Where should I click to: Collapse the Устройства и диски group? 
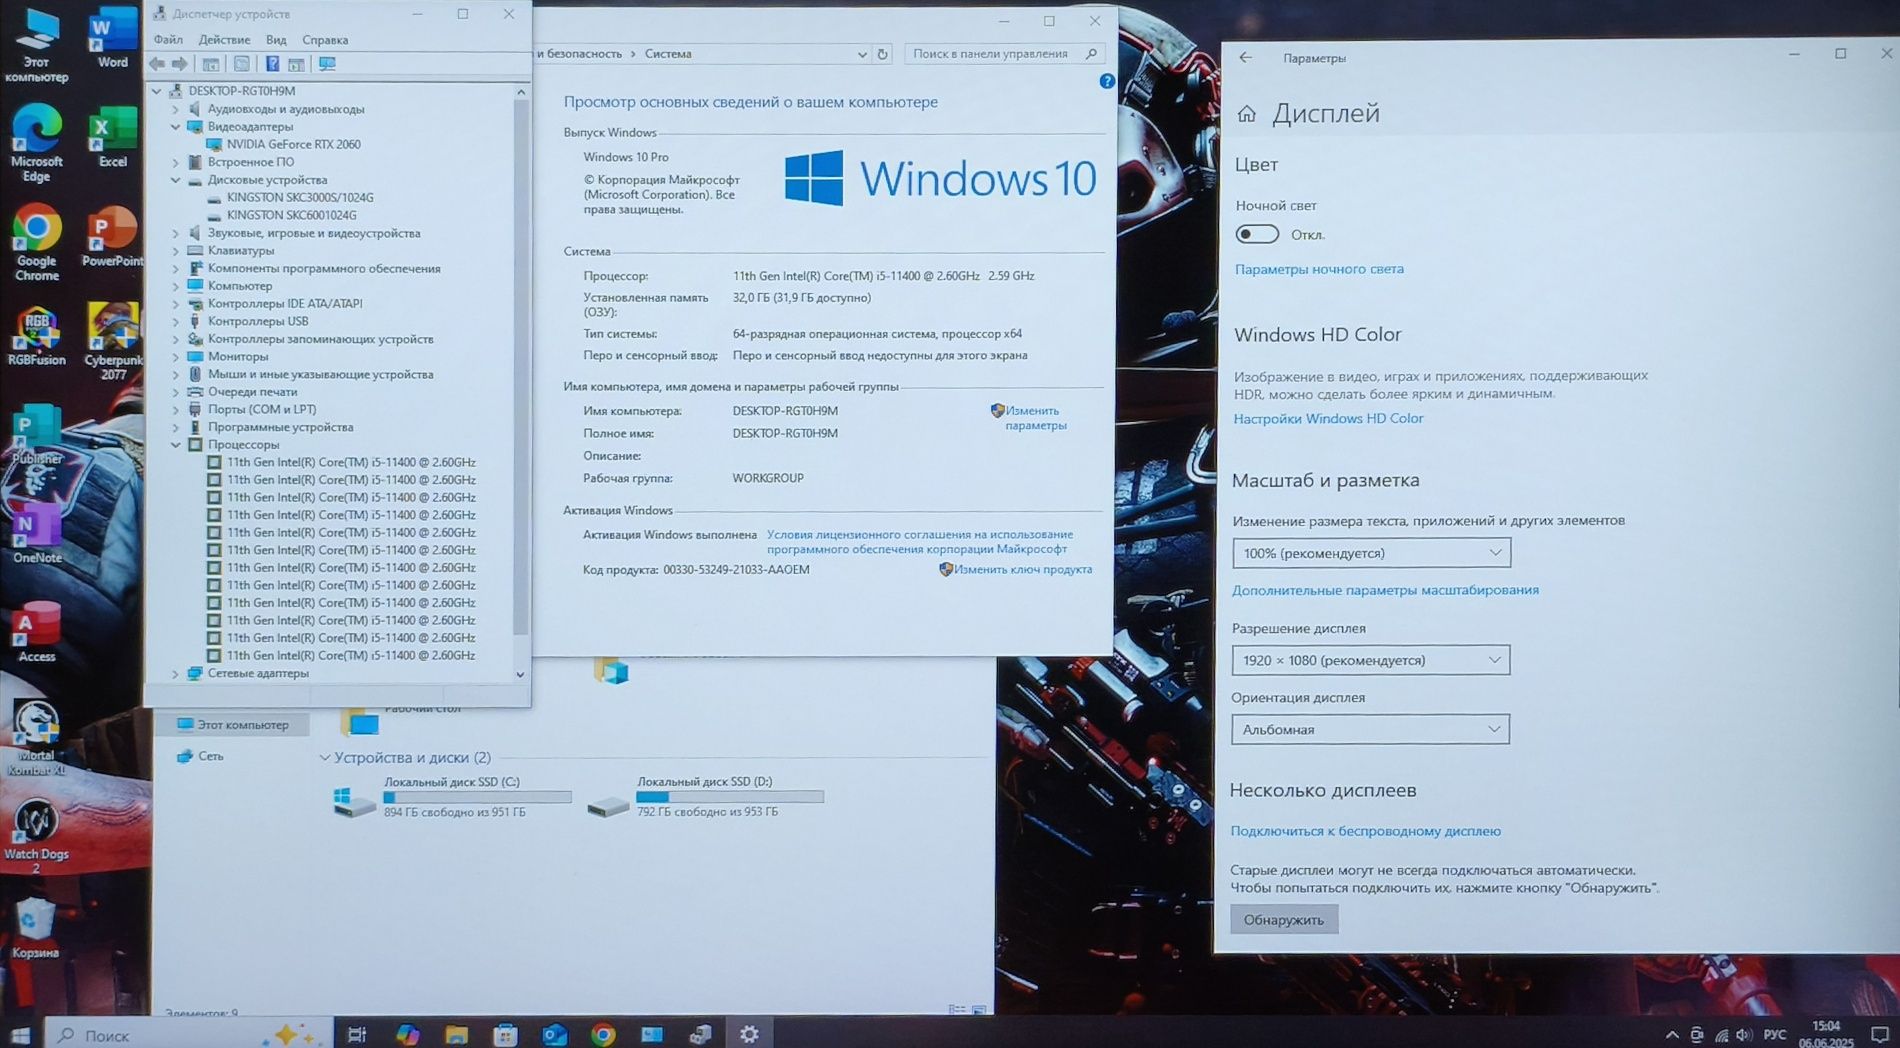coord(325,758)
